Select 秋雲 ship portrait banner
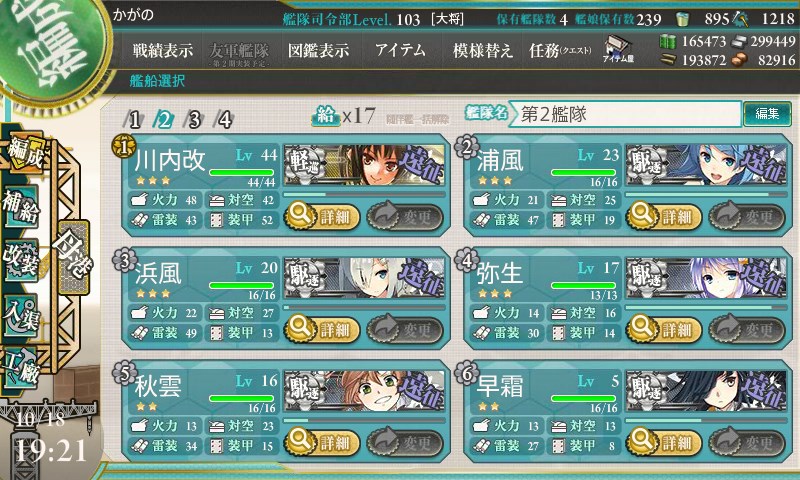800x480 pixels. pyautogui.click(x=364, y=391)
